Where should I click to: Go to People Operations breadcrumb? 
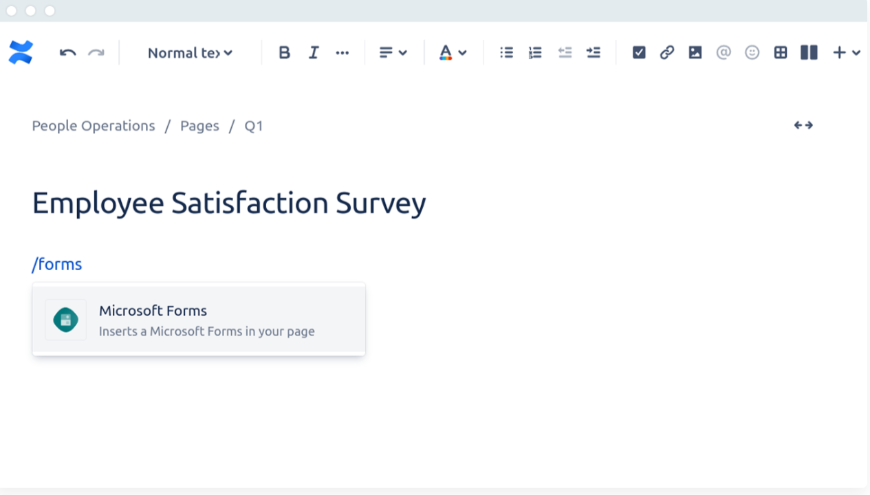point(93,126)
